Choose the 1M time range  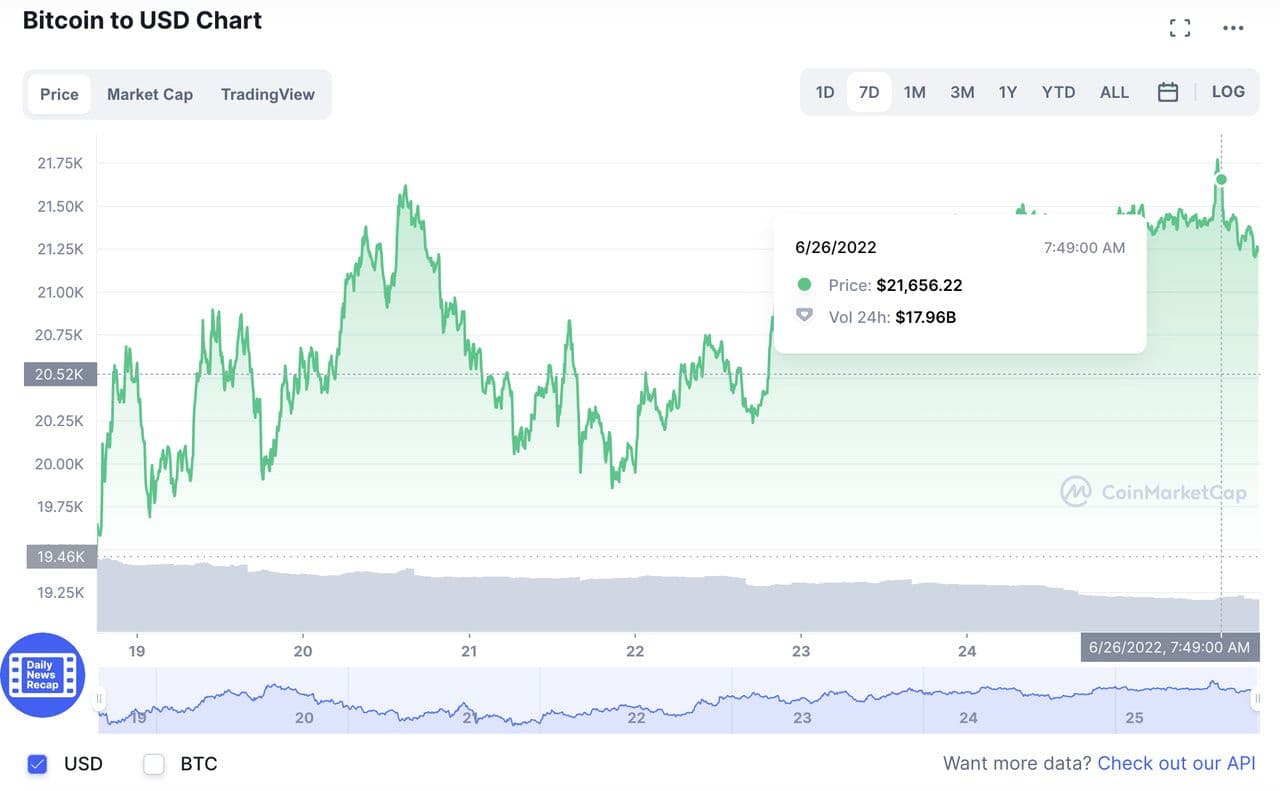914,92
